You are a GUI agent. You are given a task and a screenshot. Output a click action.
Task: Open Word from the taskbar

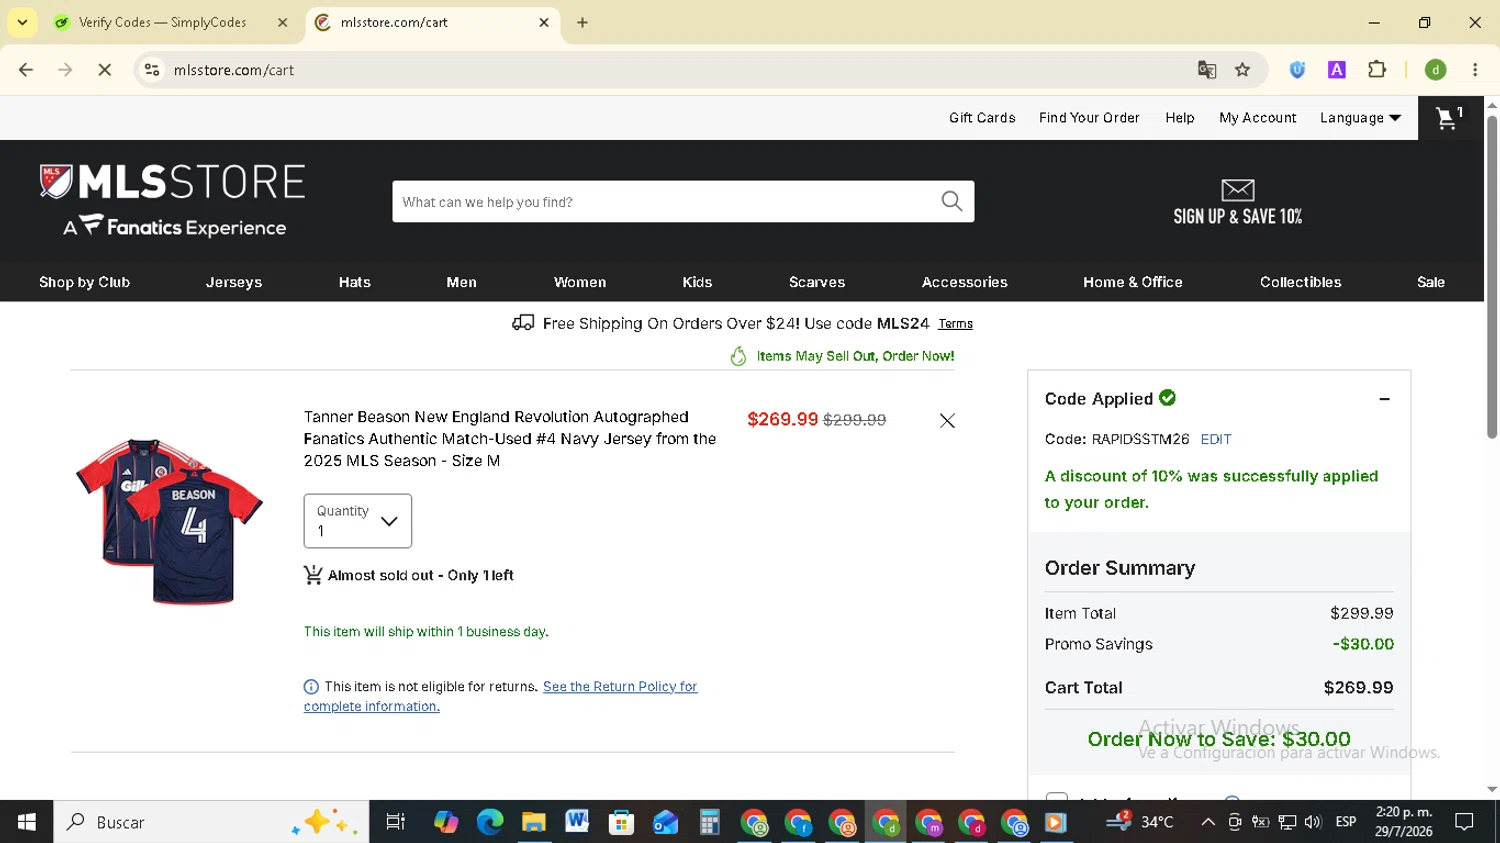(x=577, y=822)
